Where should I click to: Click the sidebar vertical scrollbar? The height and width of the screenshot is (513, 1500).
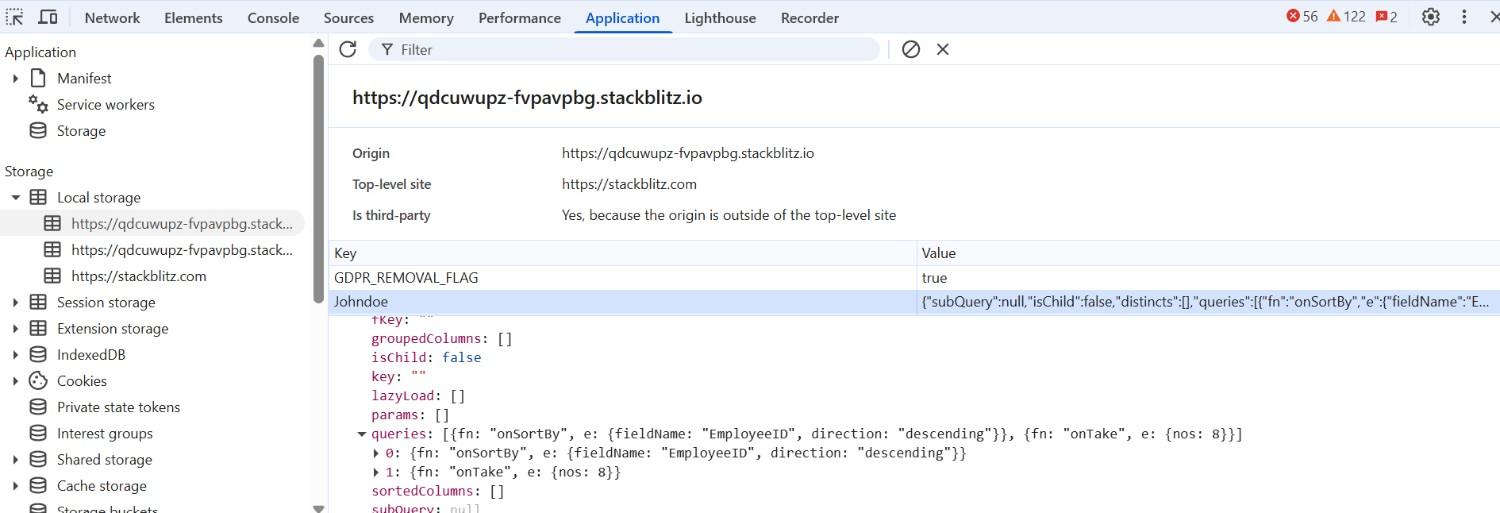[x=318, y=180]
